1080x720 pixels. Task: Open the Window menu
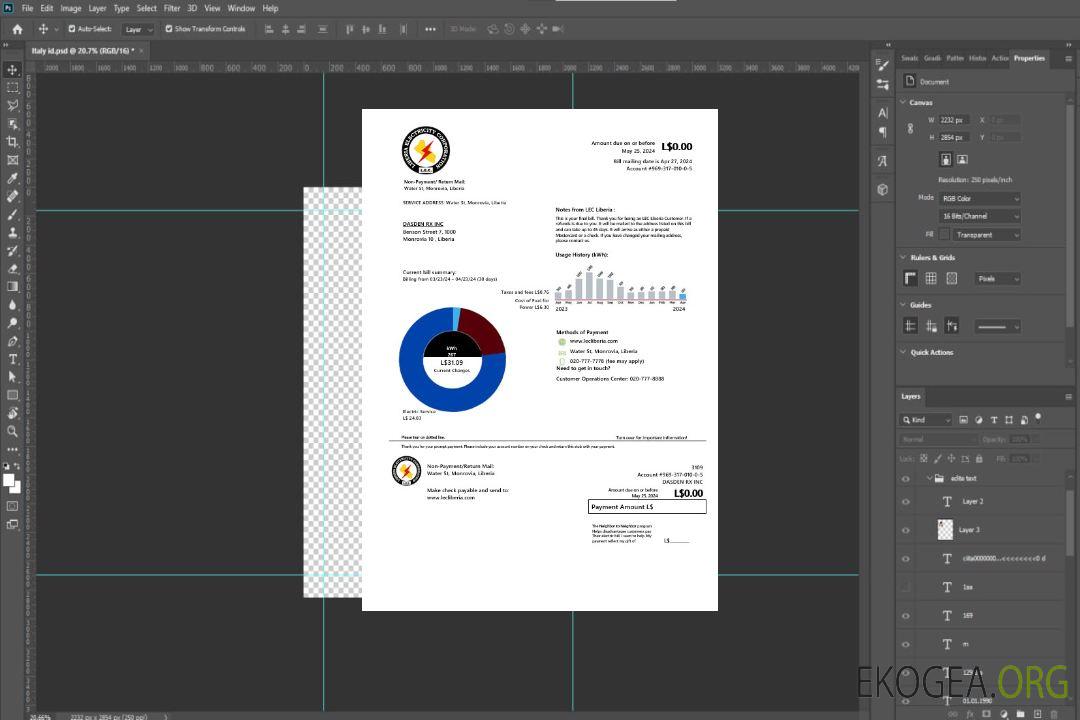241,8
